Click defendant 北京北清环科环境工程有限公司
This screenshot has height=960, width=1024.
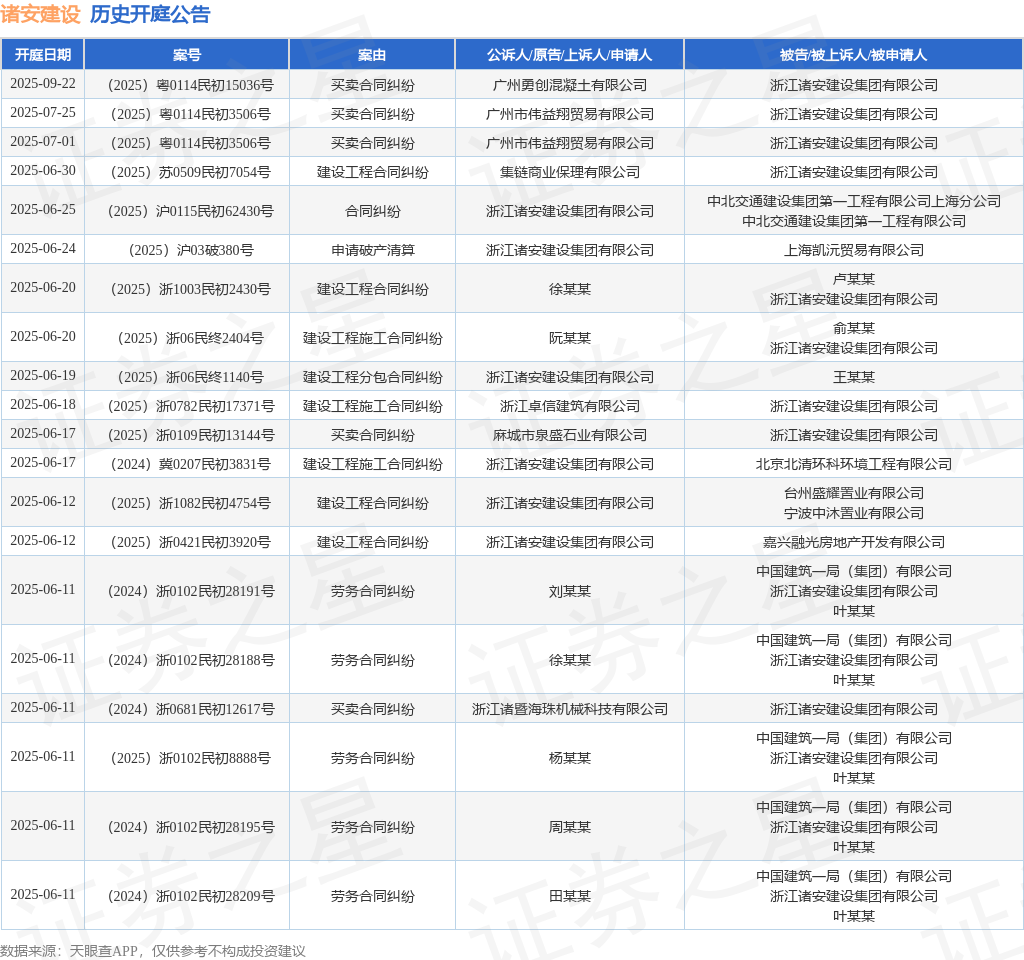[x=854, y=464]
